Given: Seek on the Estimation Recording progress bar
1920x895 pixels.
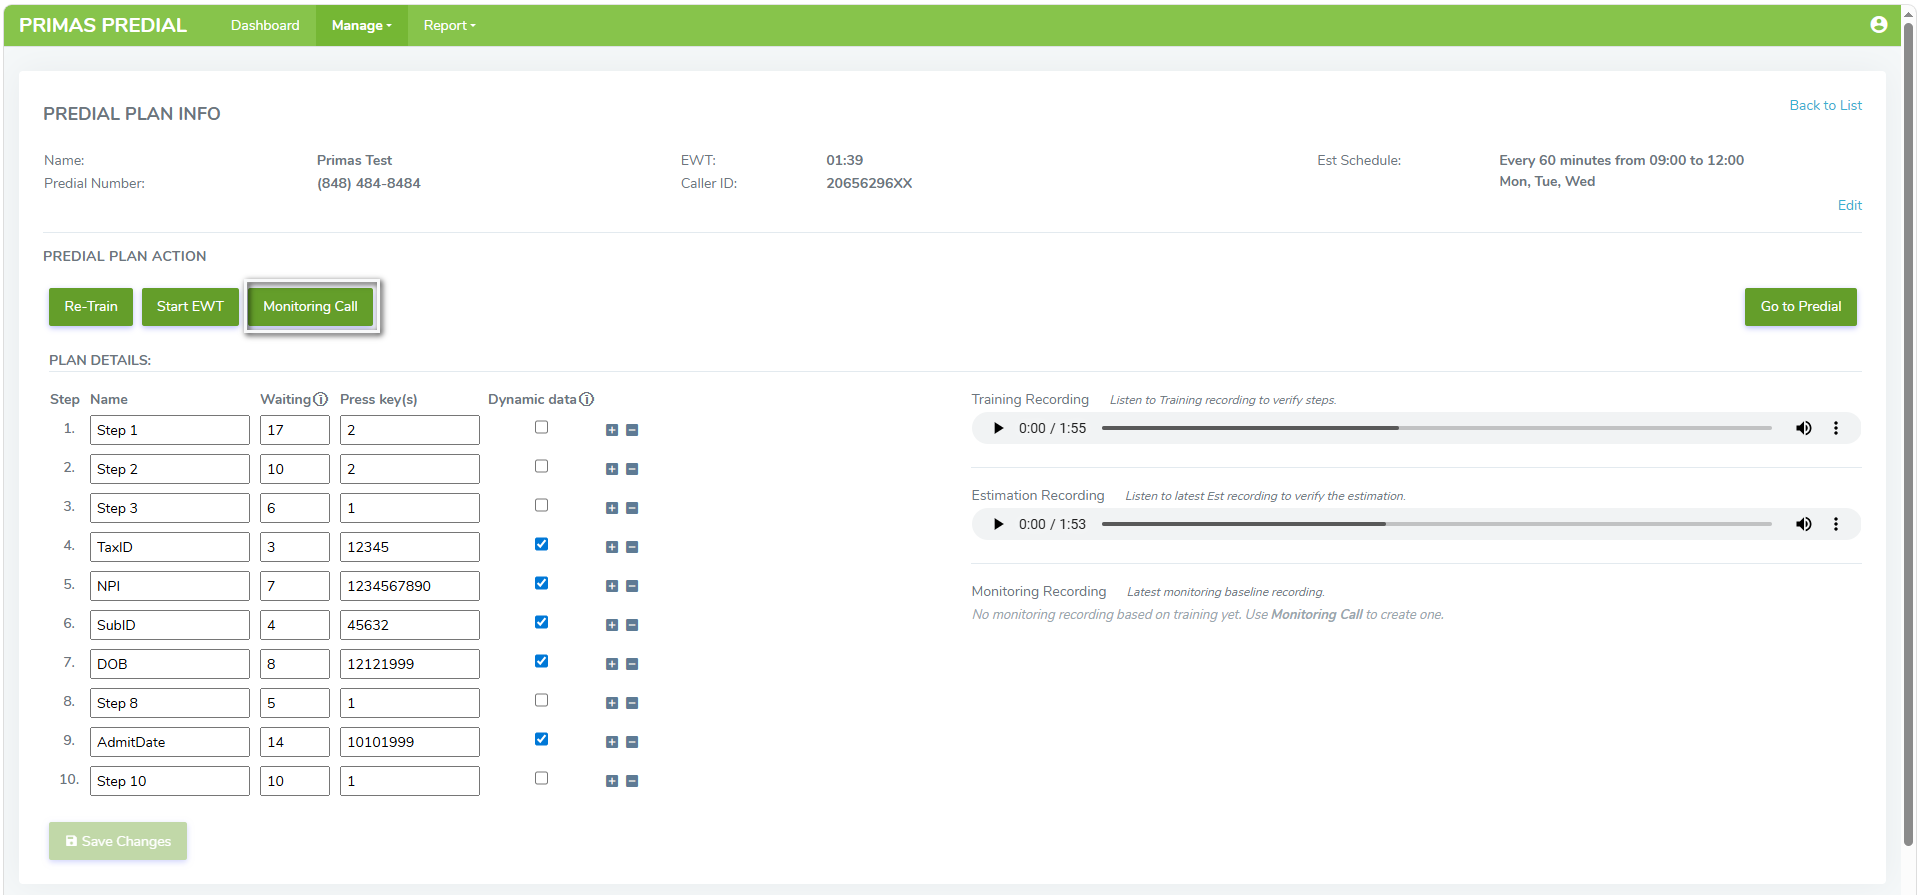Looking at the screenshot, I should (1436, 524).
